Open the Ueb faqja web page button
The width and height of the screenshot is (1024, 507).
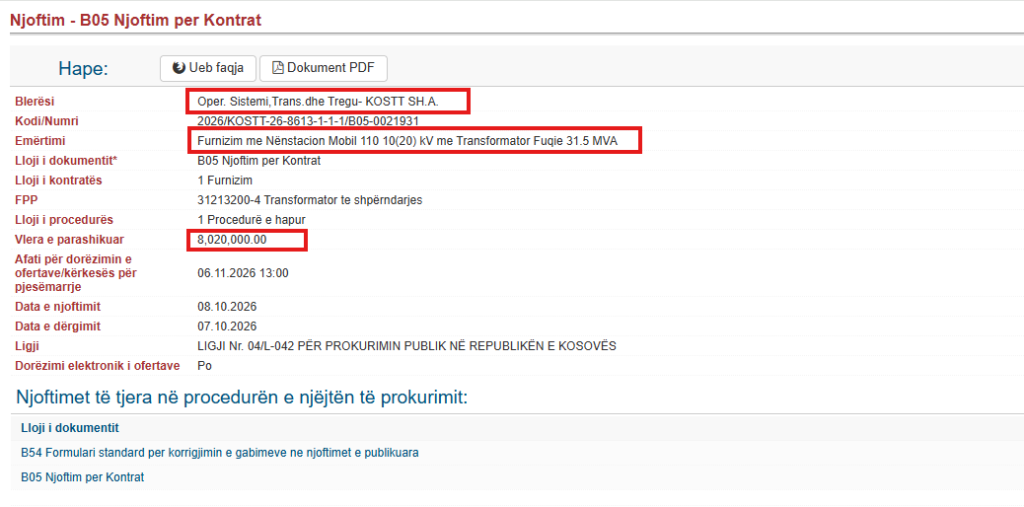tap(208, 68)
